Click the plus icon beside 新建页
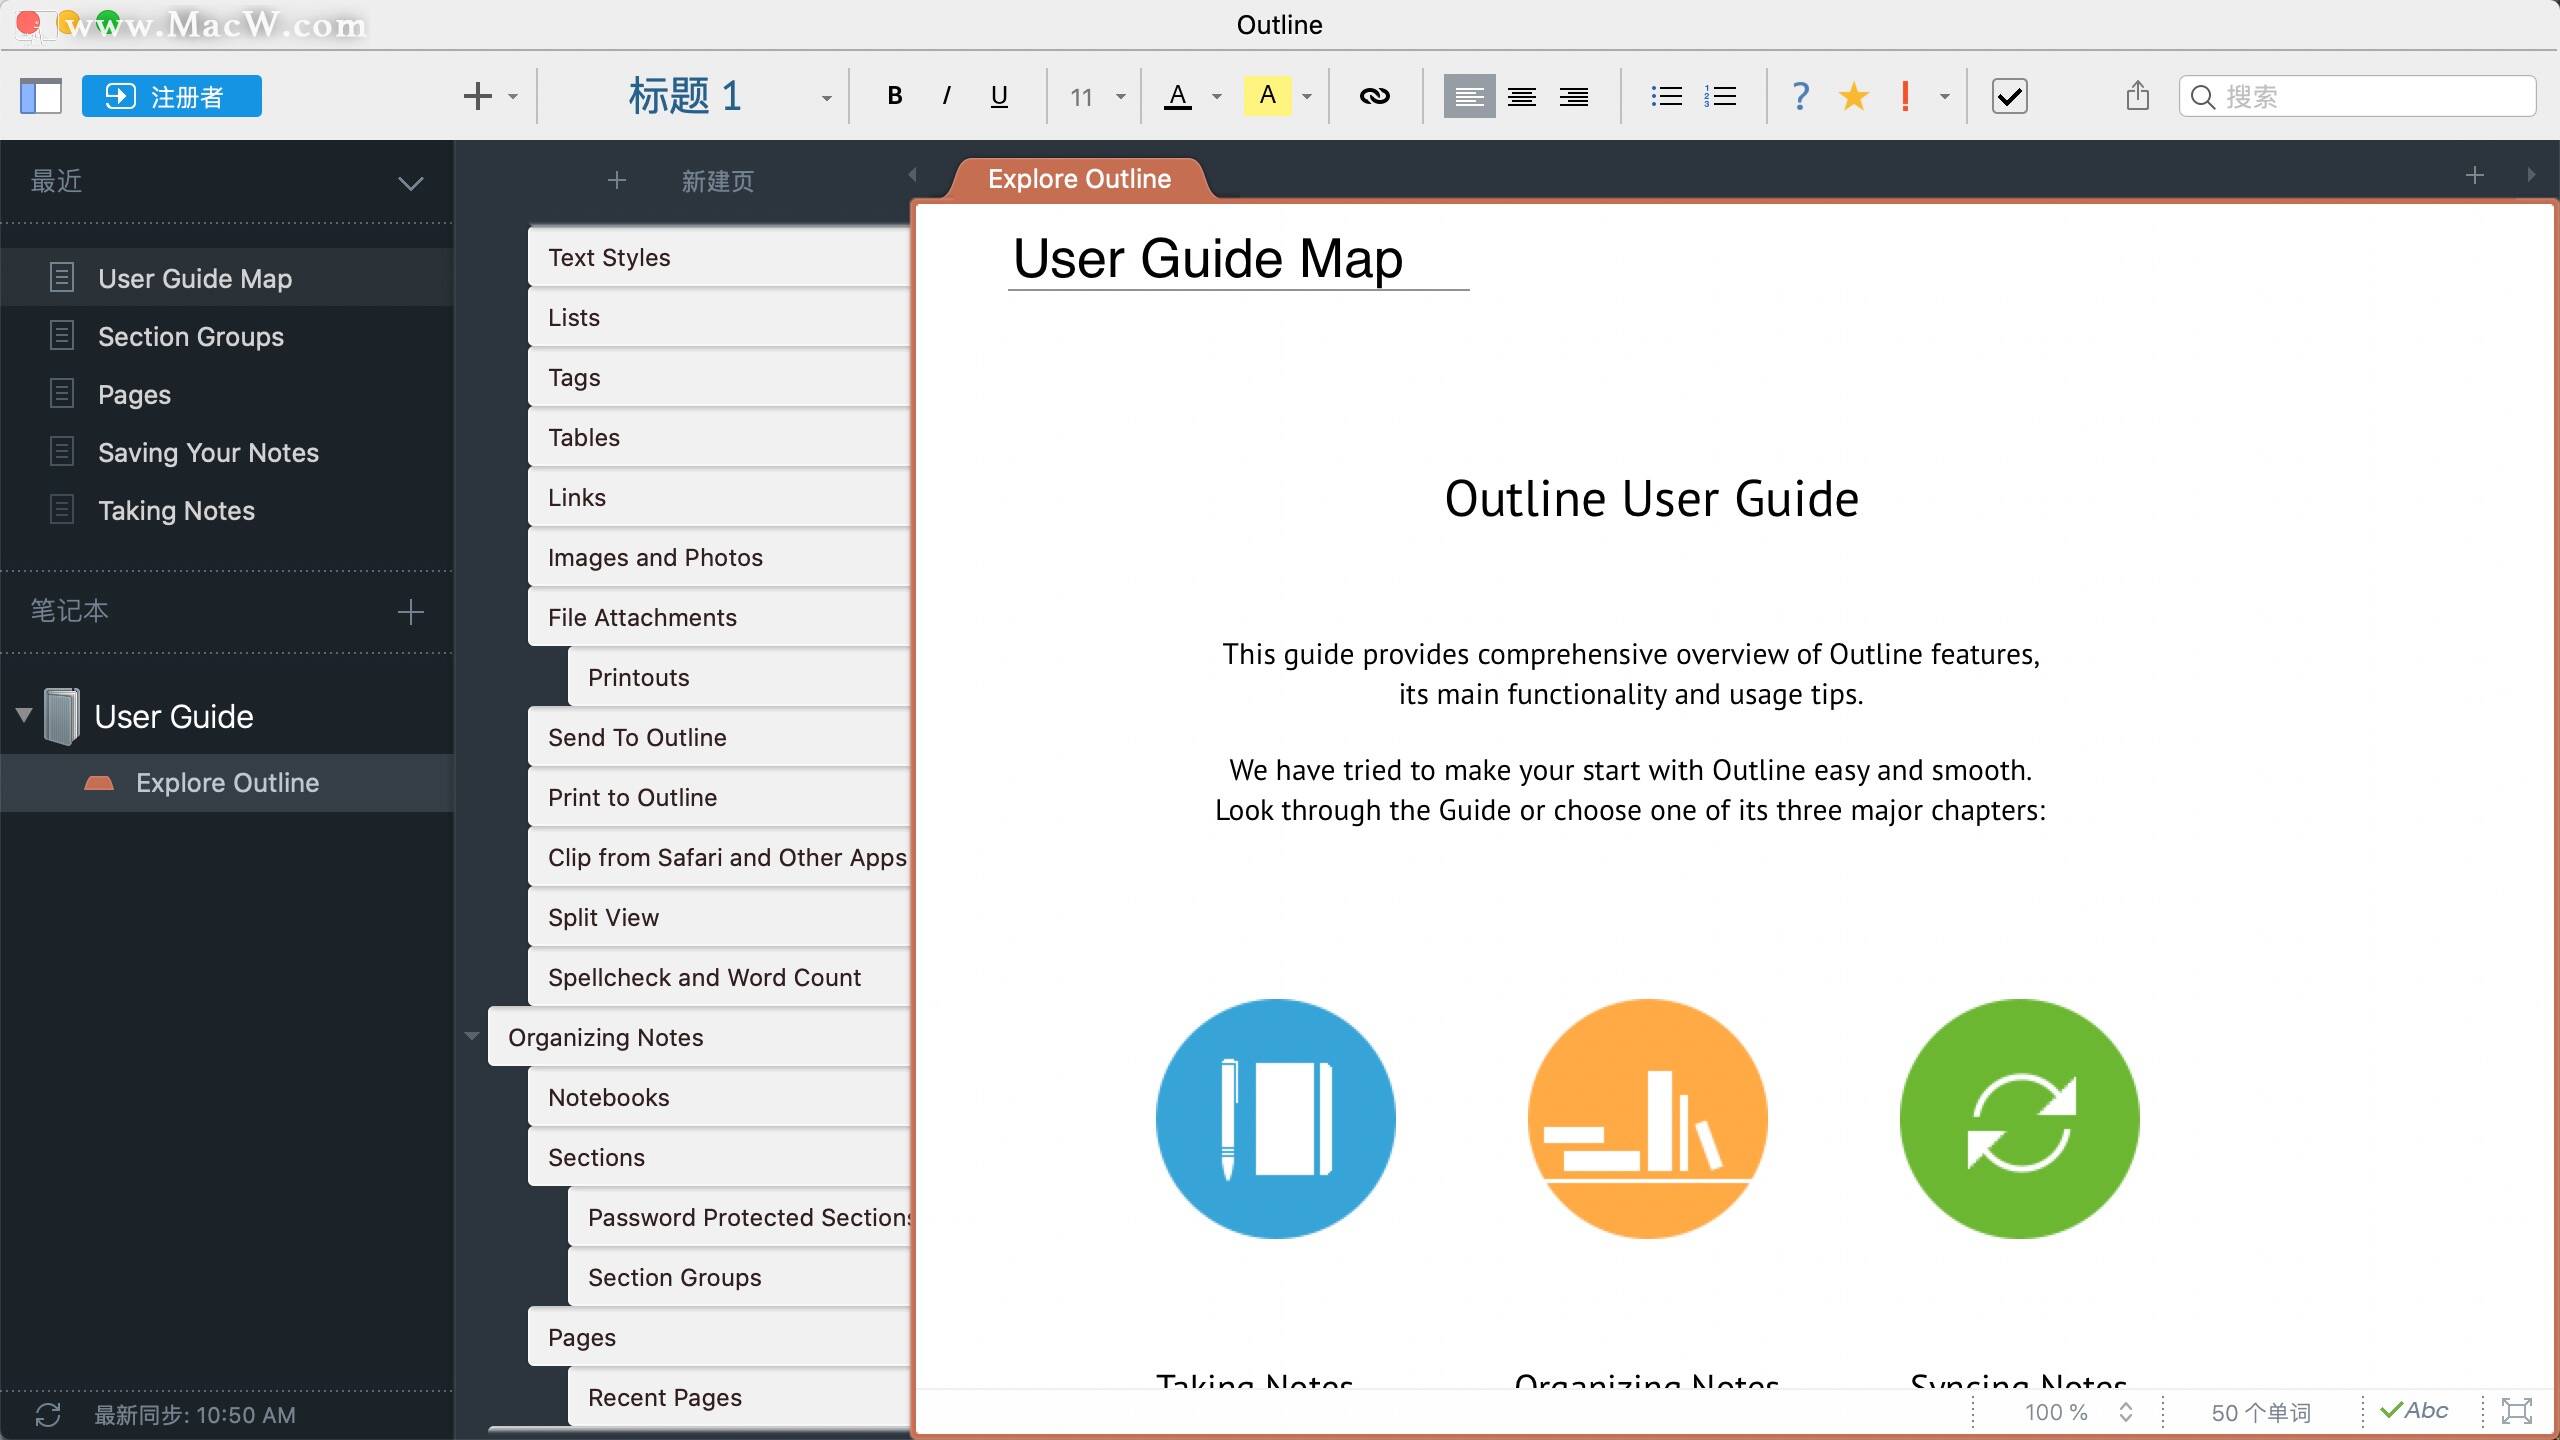Image resolution: width=2560 pixels, height=1440 pixels. pyautogui.click(x=617, y=180)
